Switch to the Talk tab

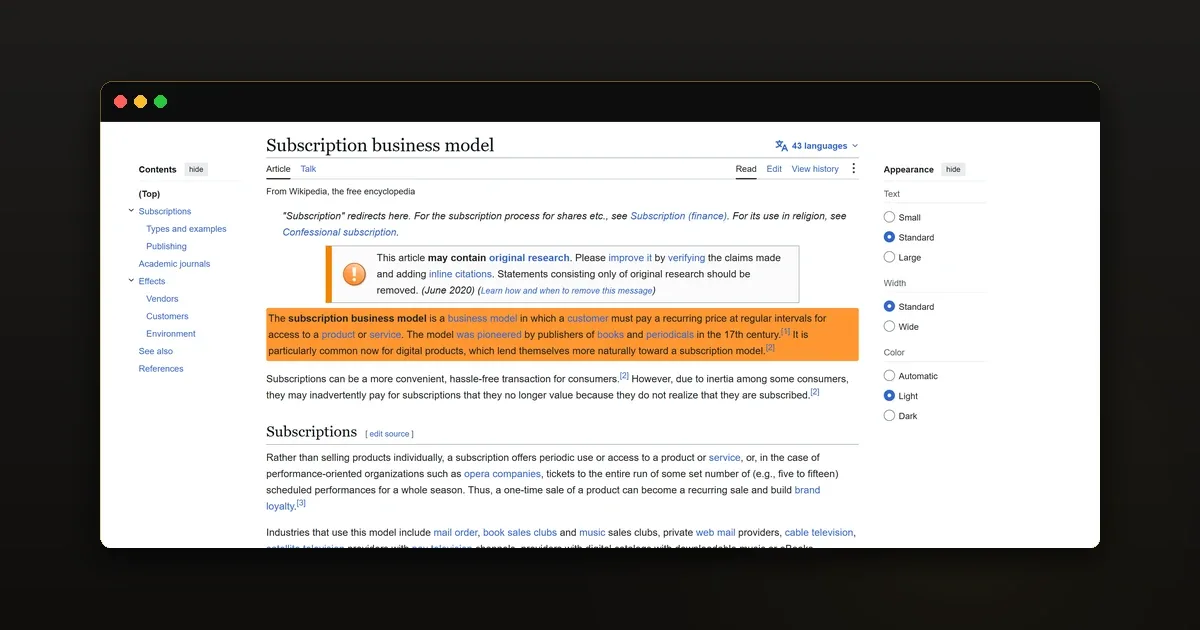pos(308,169)
